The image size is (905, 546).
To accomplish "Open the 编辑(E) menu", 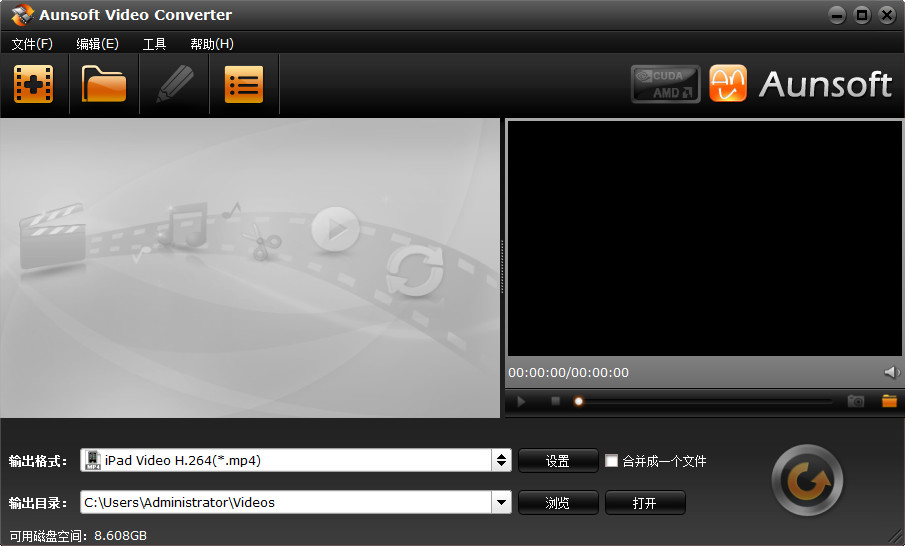I will point(98,44).
